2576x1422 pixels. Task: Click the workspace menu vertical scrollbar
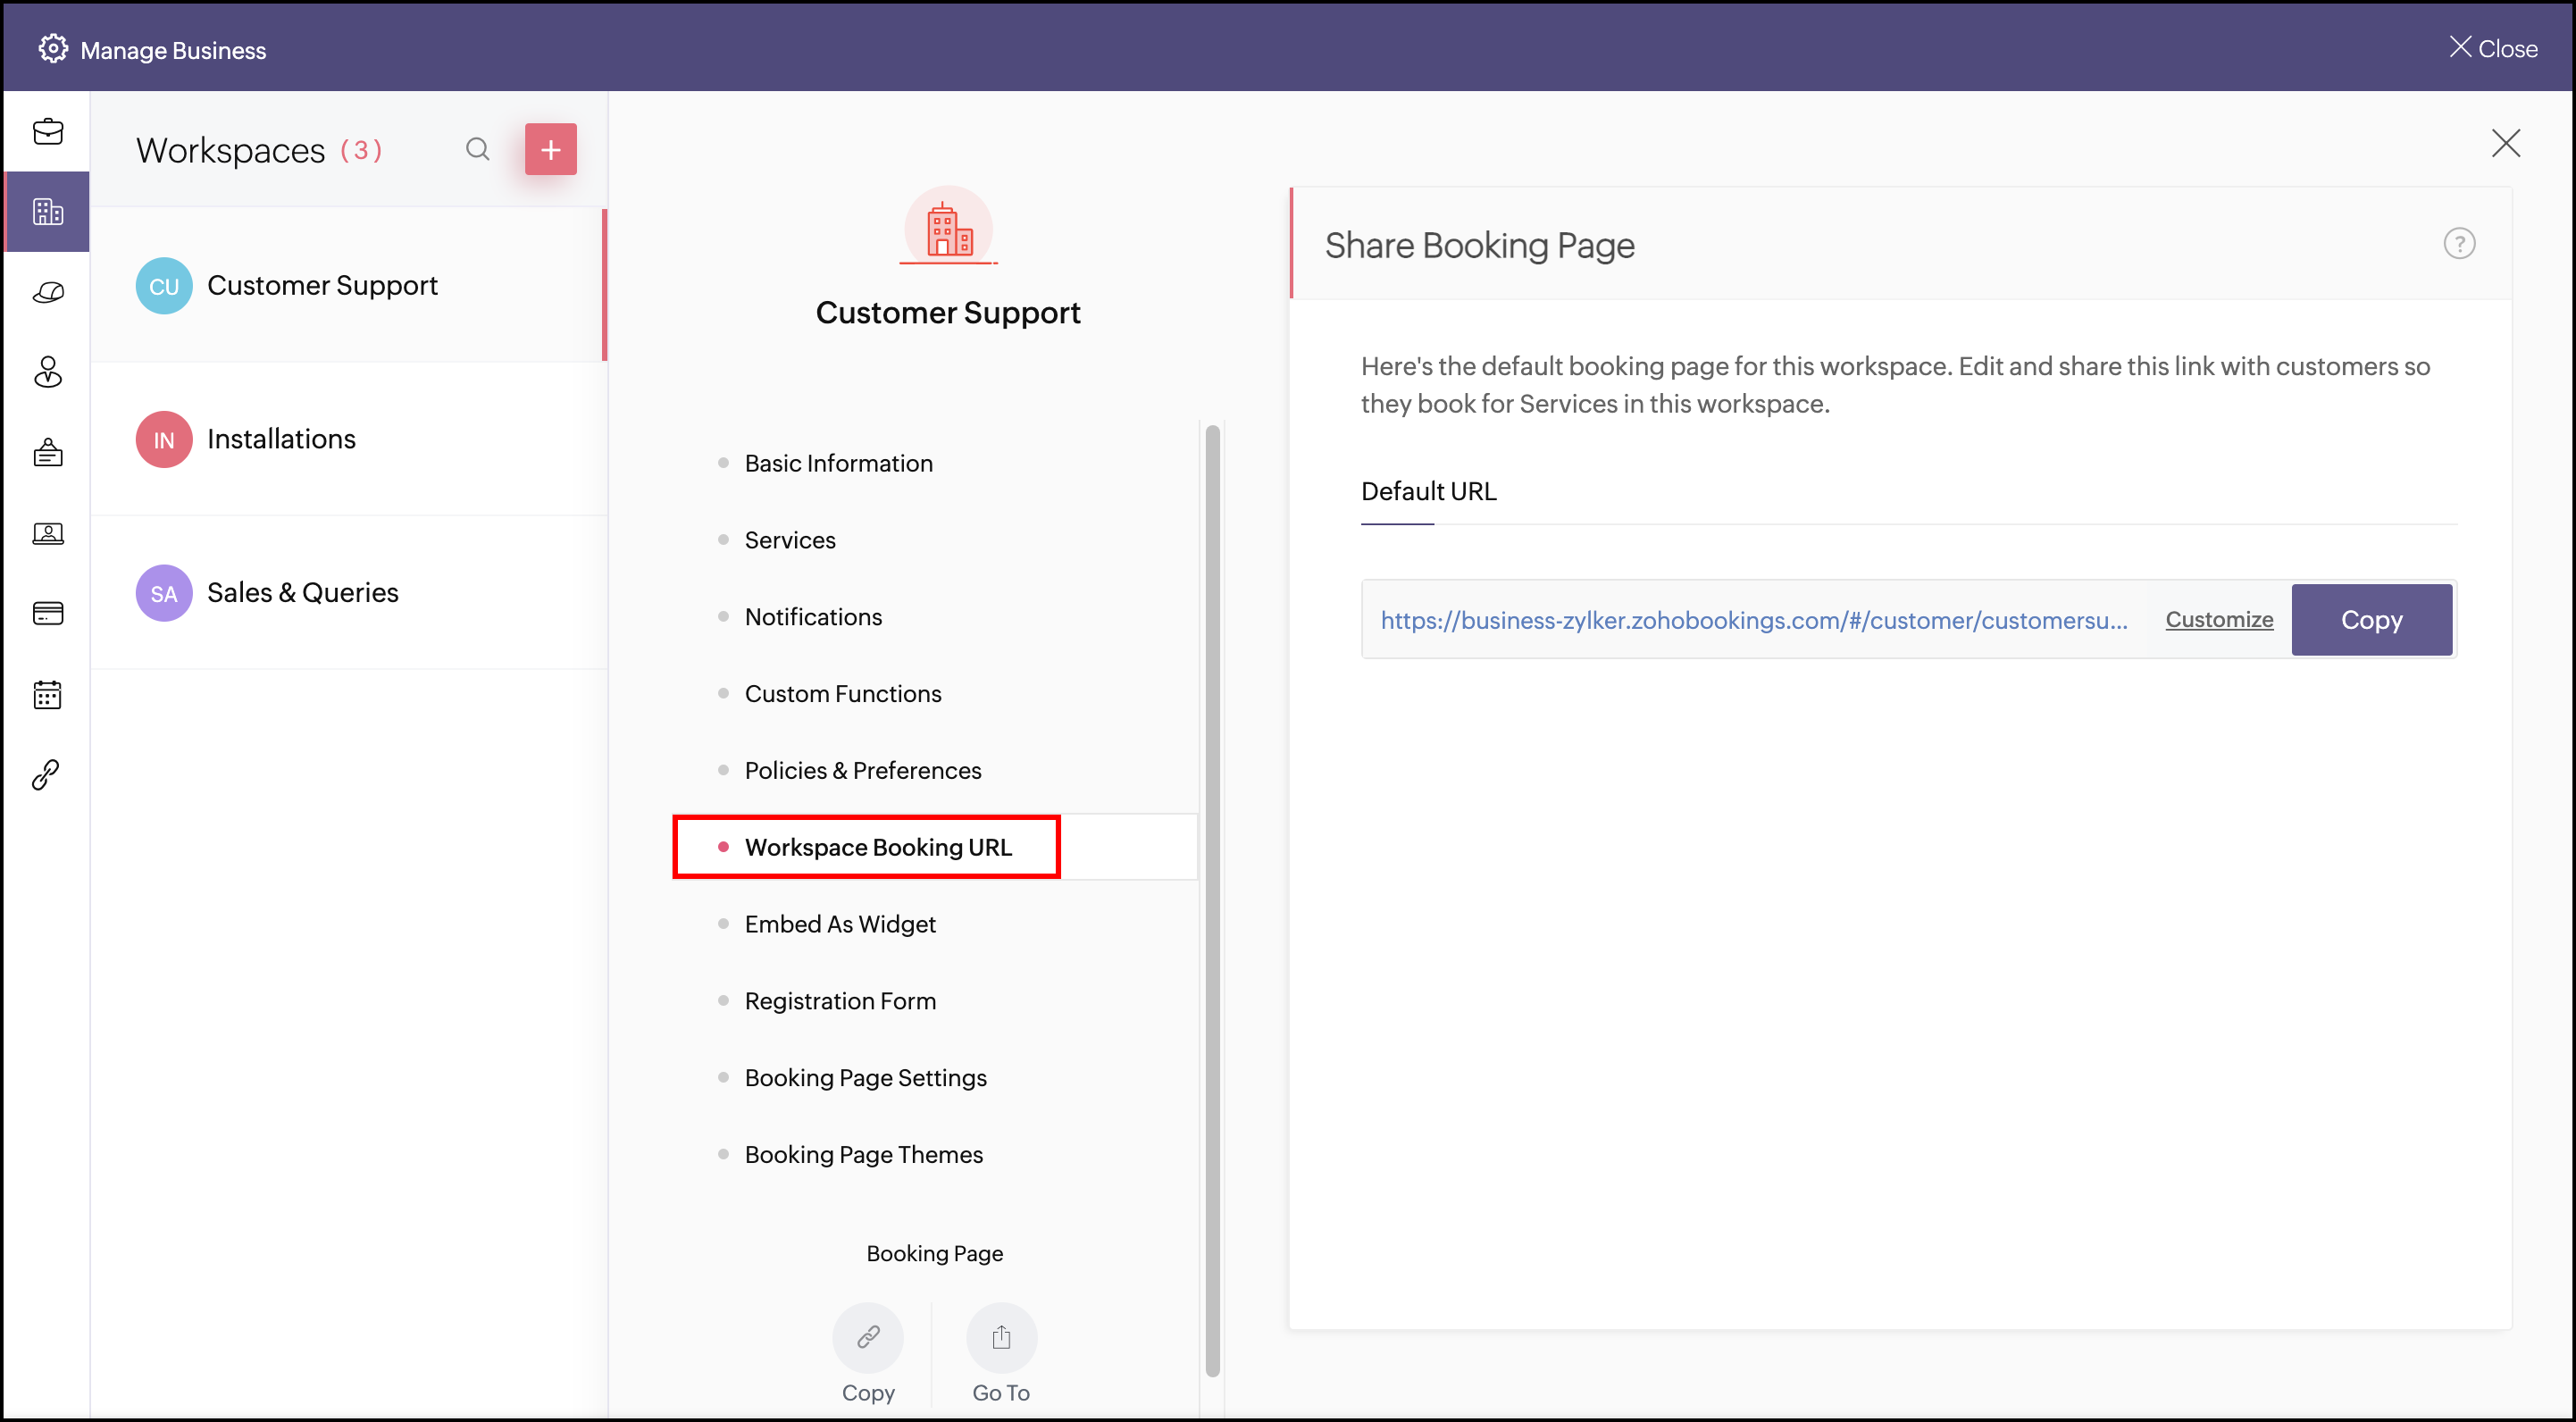pyautogui.click(x=1212, y=900)
